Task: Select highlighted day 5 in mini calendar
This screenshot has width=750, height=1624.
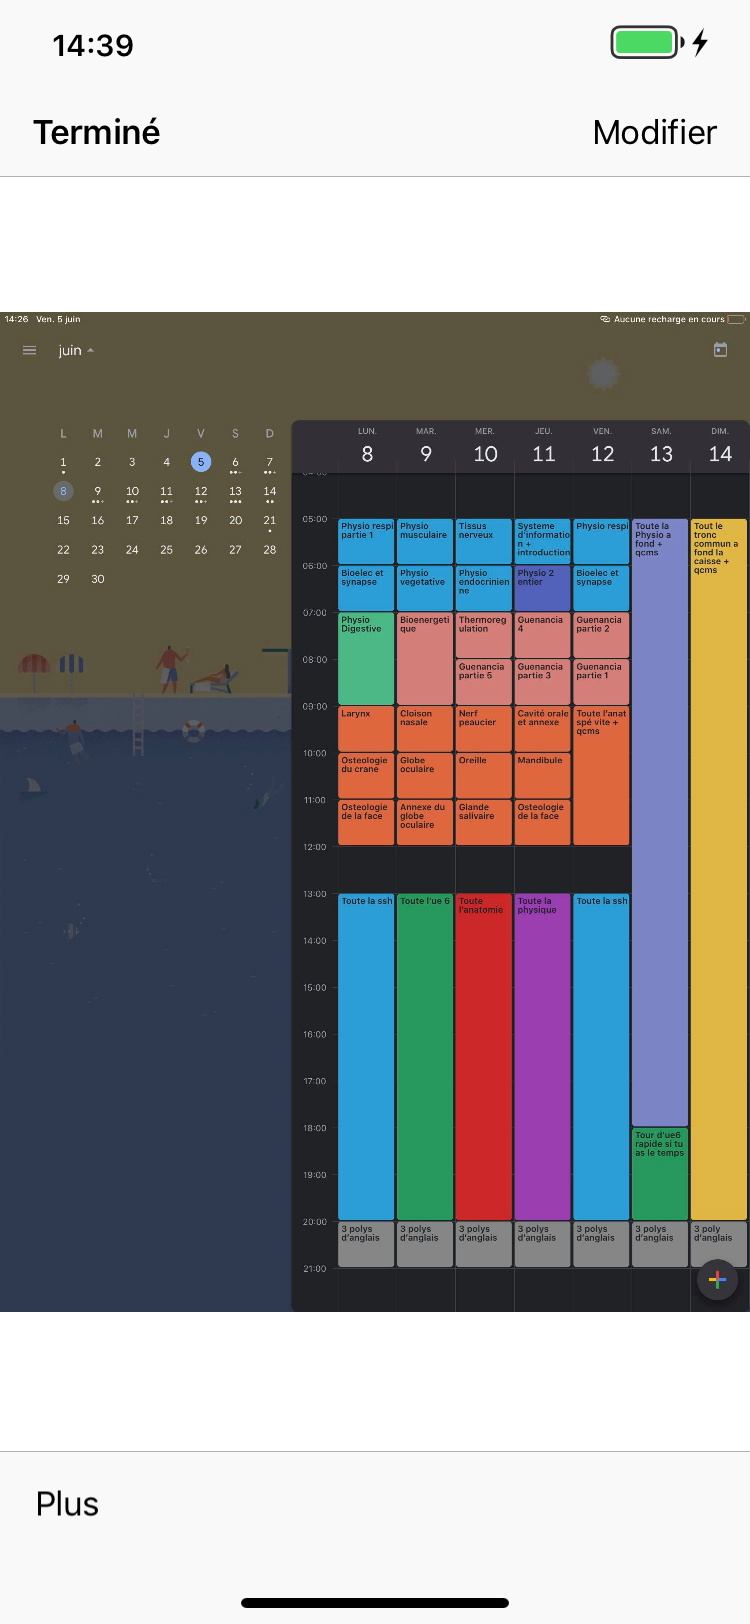Action: tap(201, 462)
